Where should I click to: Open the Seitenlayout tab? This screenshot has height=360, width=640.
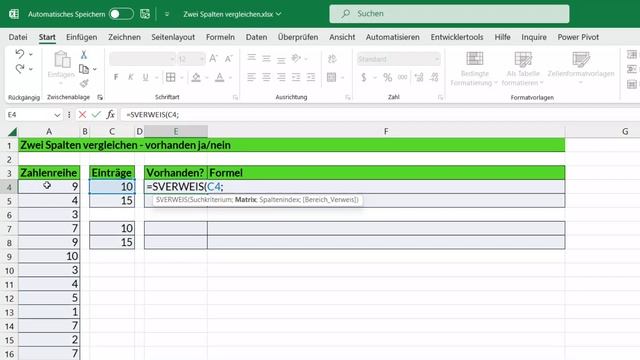(x=173, y=37)
